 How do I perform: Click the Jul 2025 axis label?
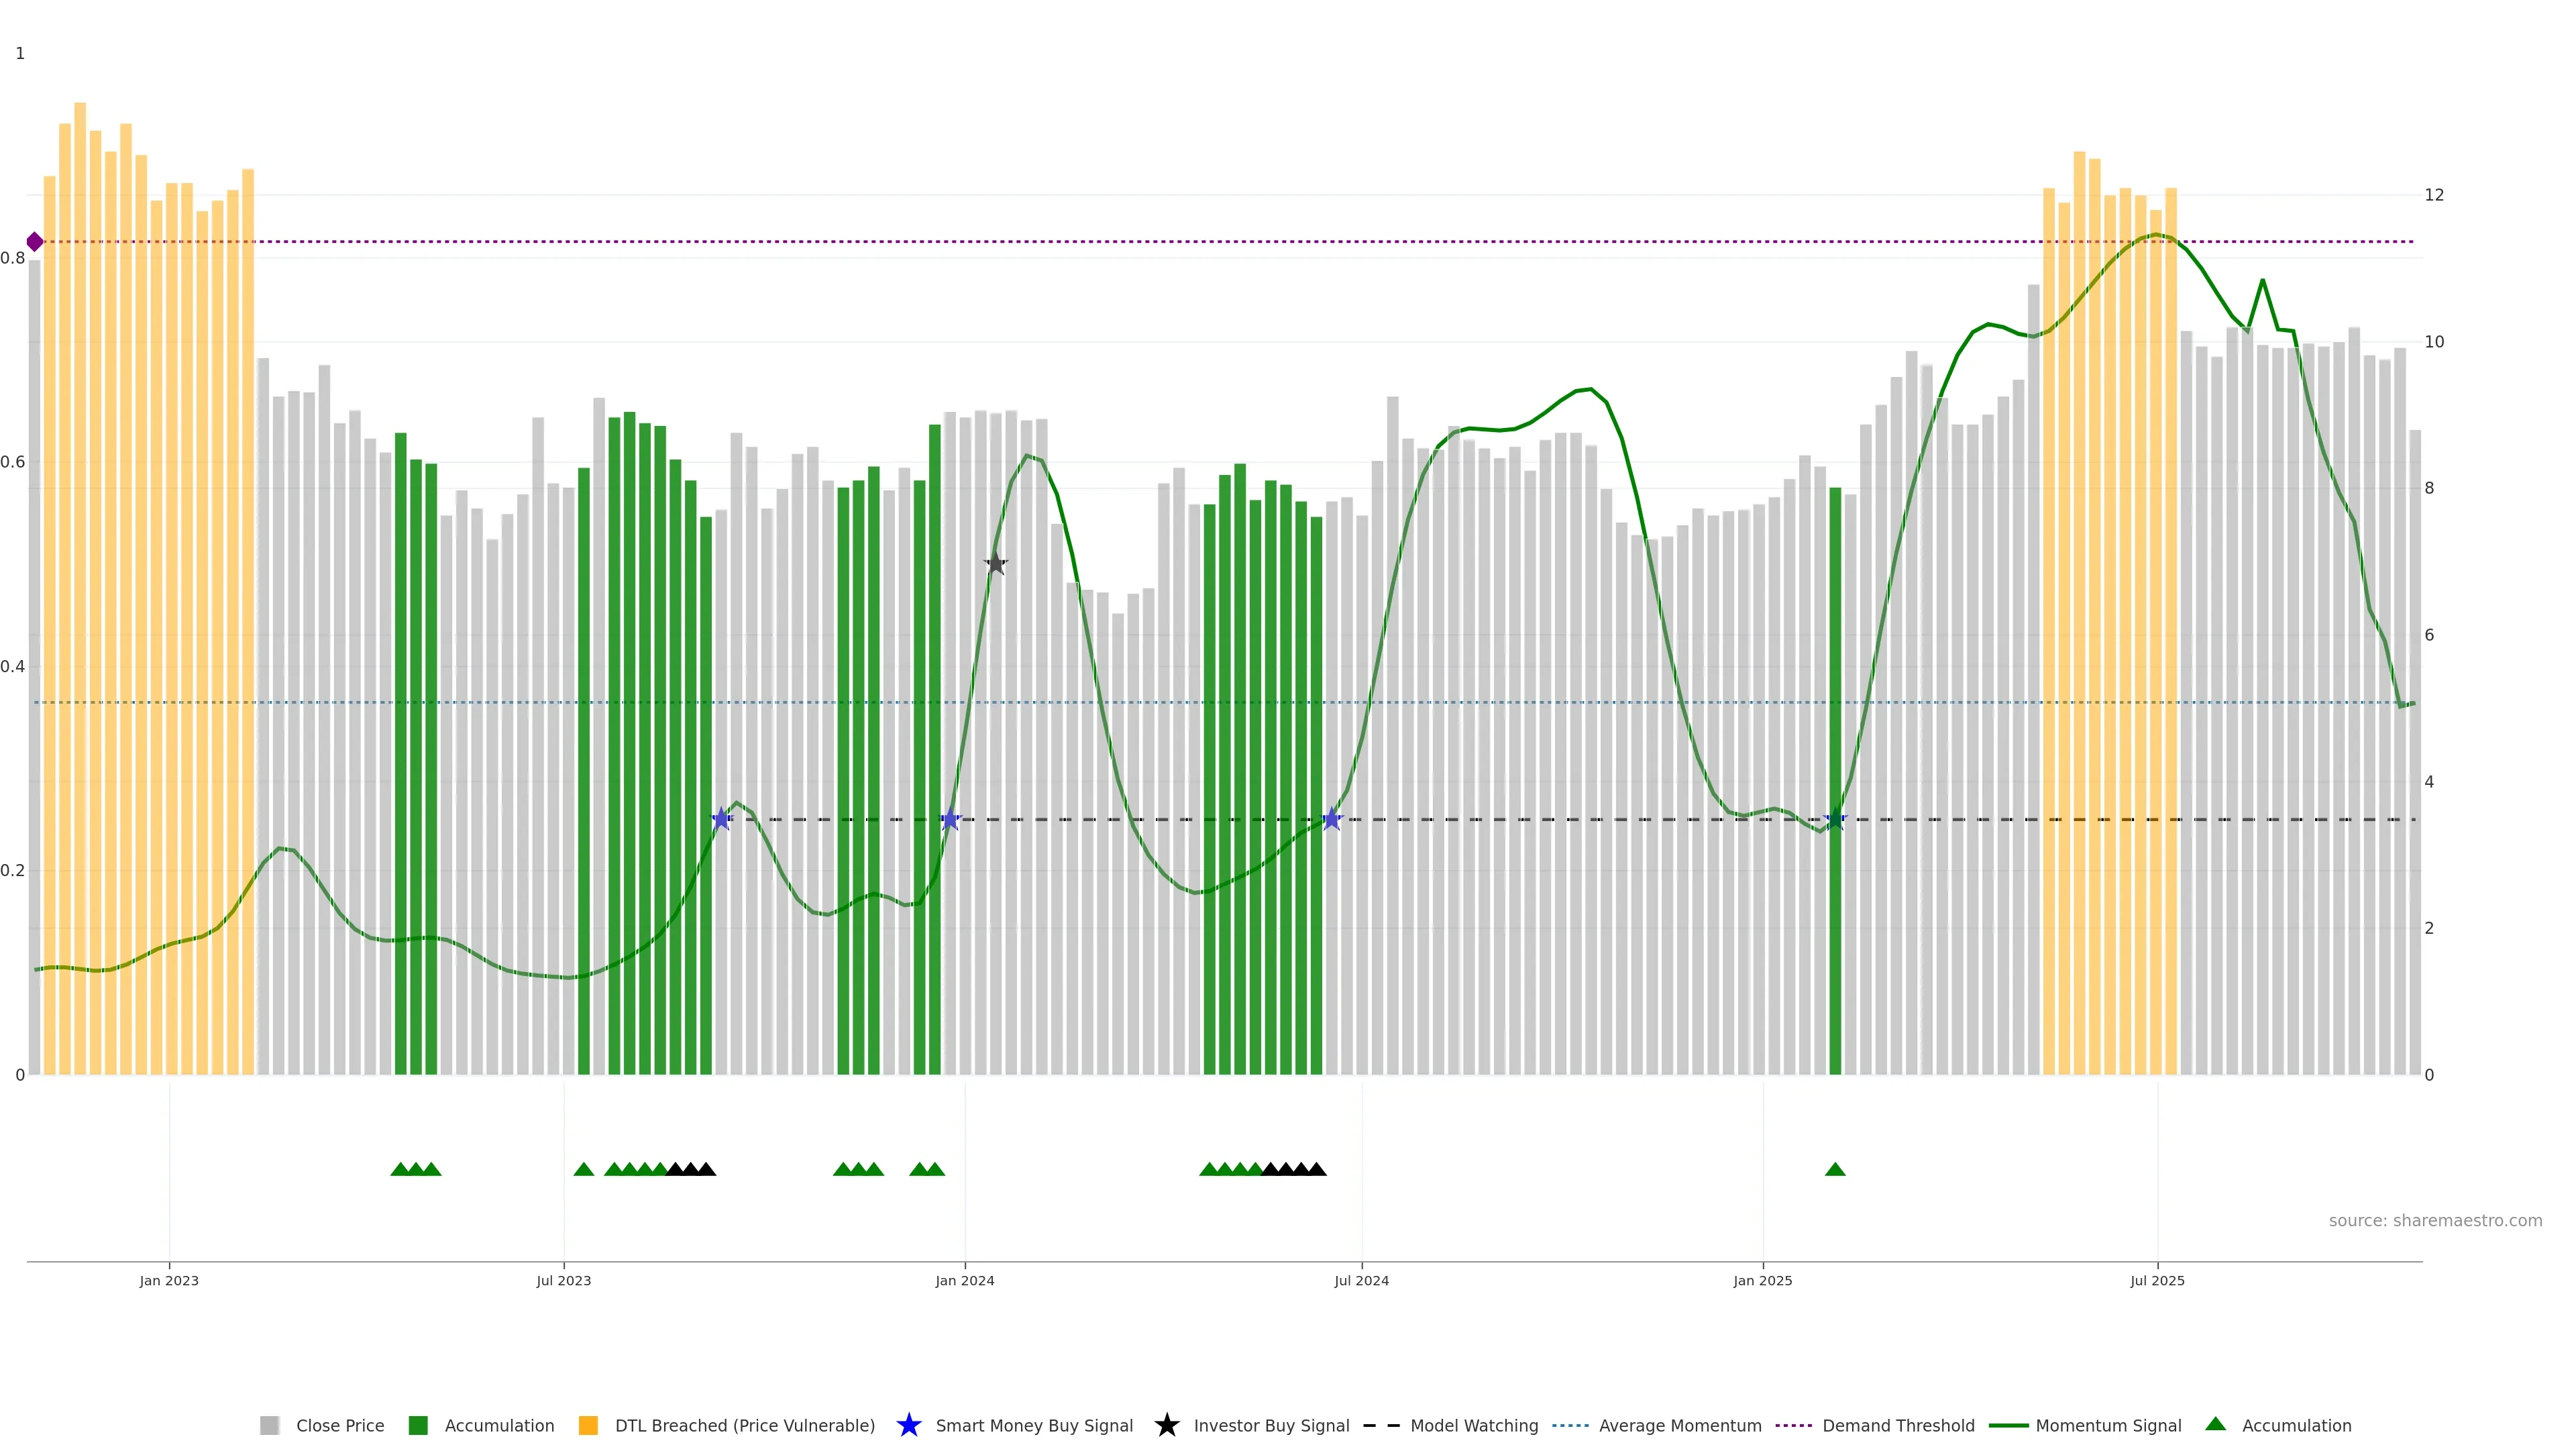(2157, 1280)
